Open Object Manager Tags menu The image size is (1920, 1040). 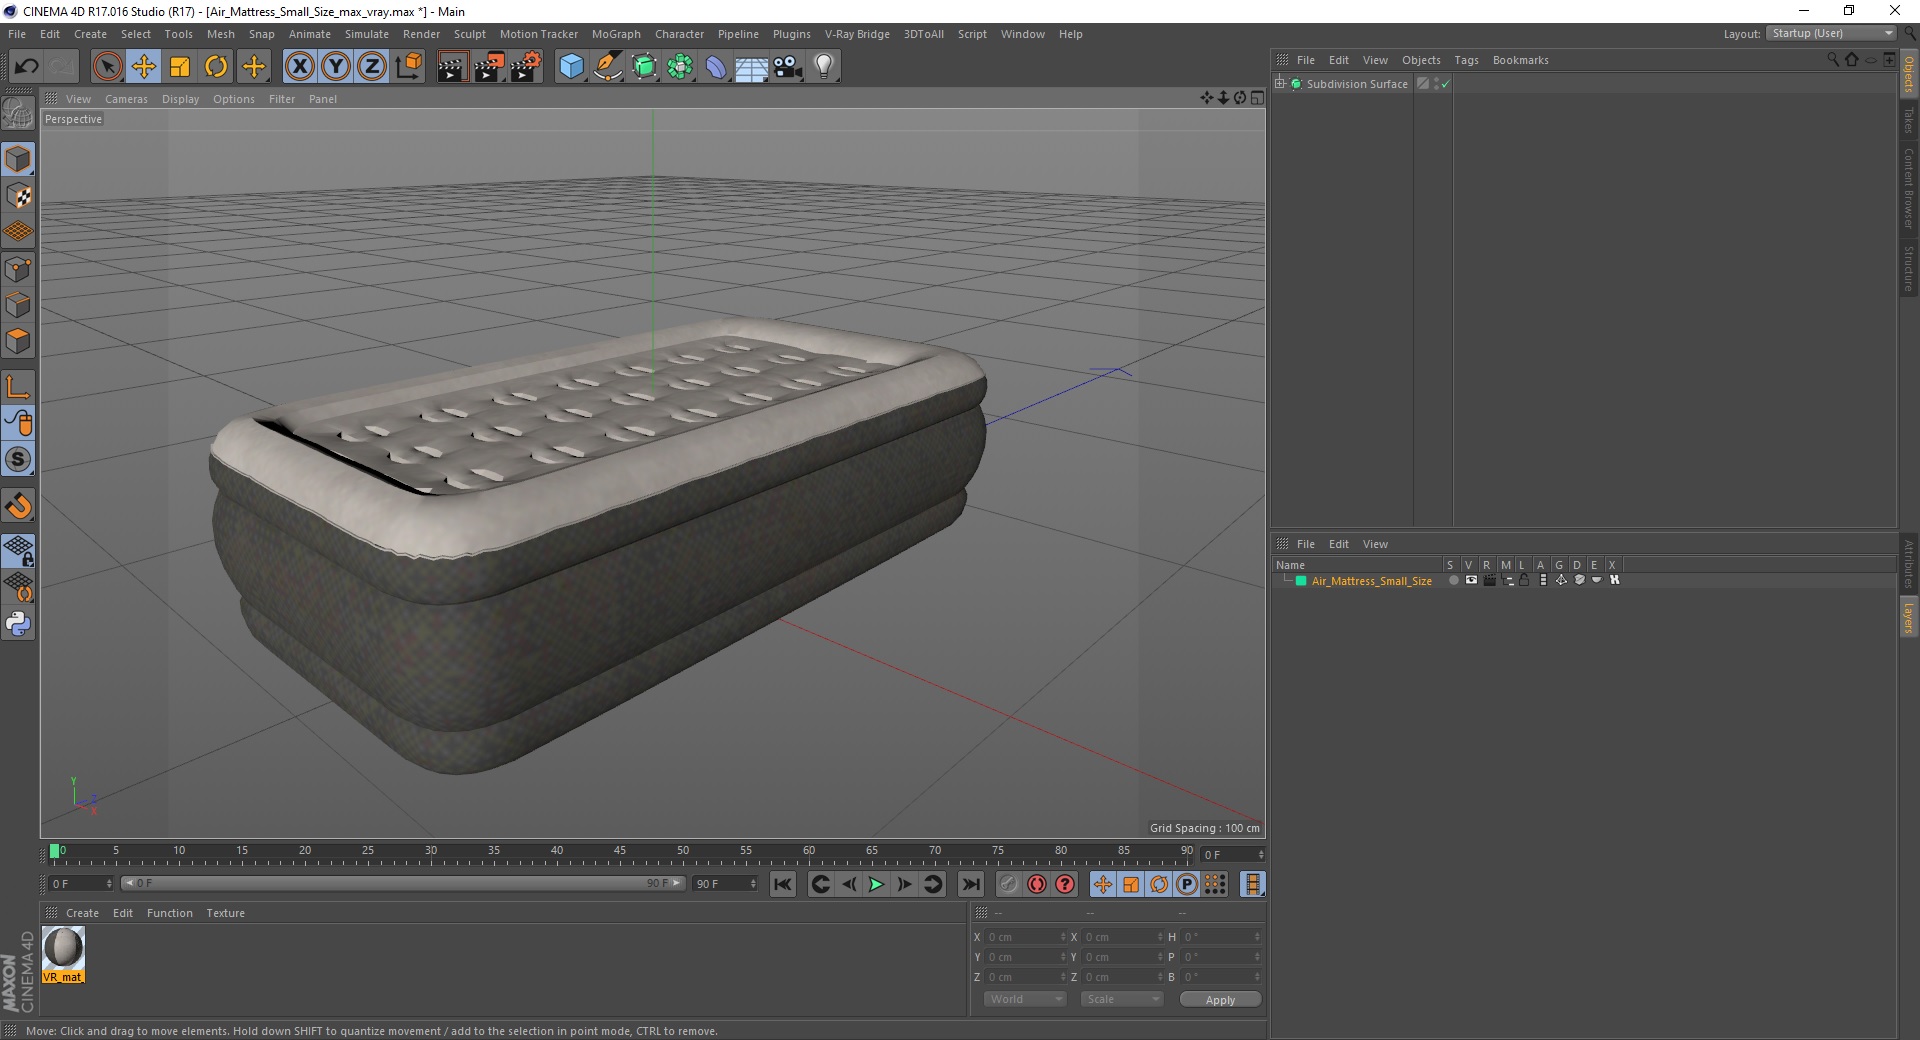click(x=1466, y=60)
